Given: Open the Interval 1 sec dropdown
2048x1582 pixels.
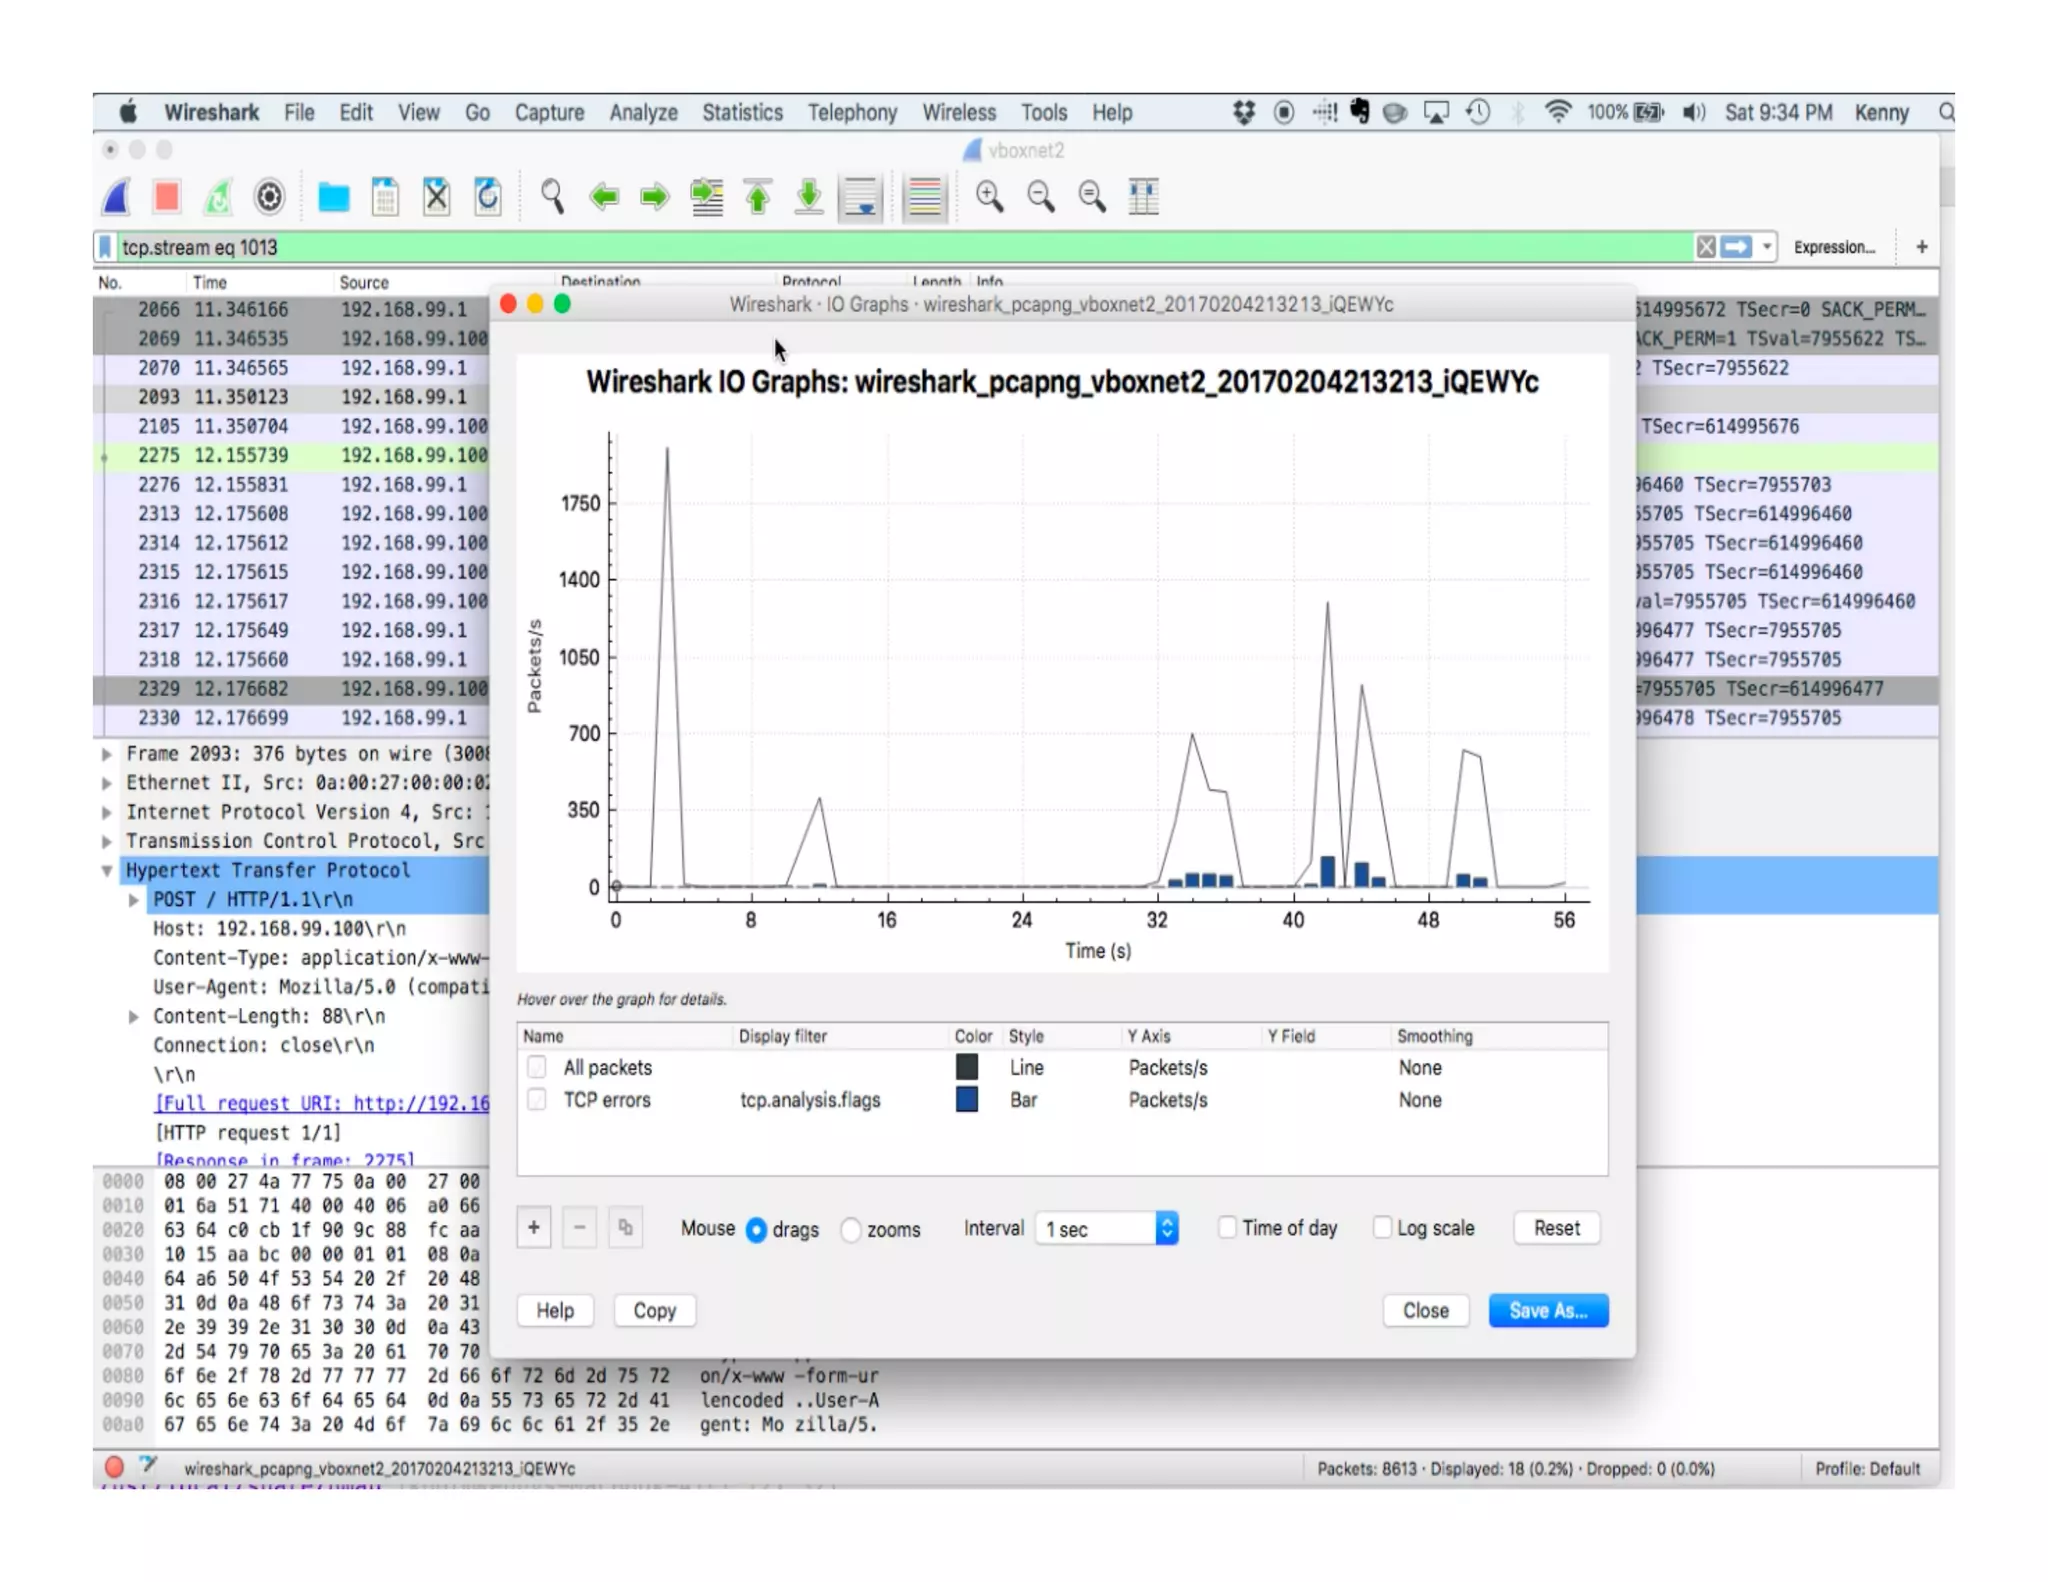Looking at the screenshot, I should 1109,1228.
